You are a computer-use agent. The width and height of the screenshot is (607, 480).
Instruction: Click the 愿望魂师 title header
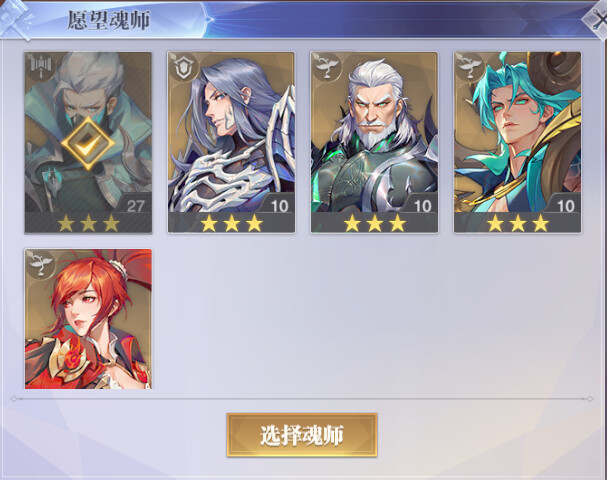click(109, 20)
